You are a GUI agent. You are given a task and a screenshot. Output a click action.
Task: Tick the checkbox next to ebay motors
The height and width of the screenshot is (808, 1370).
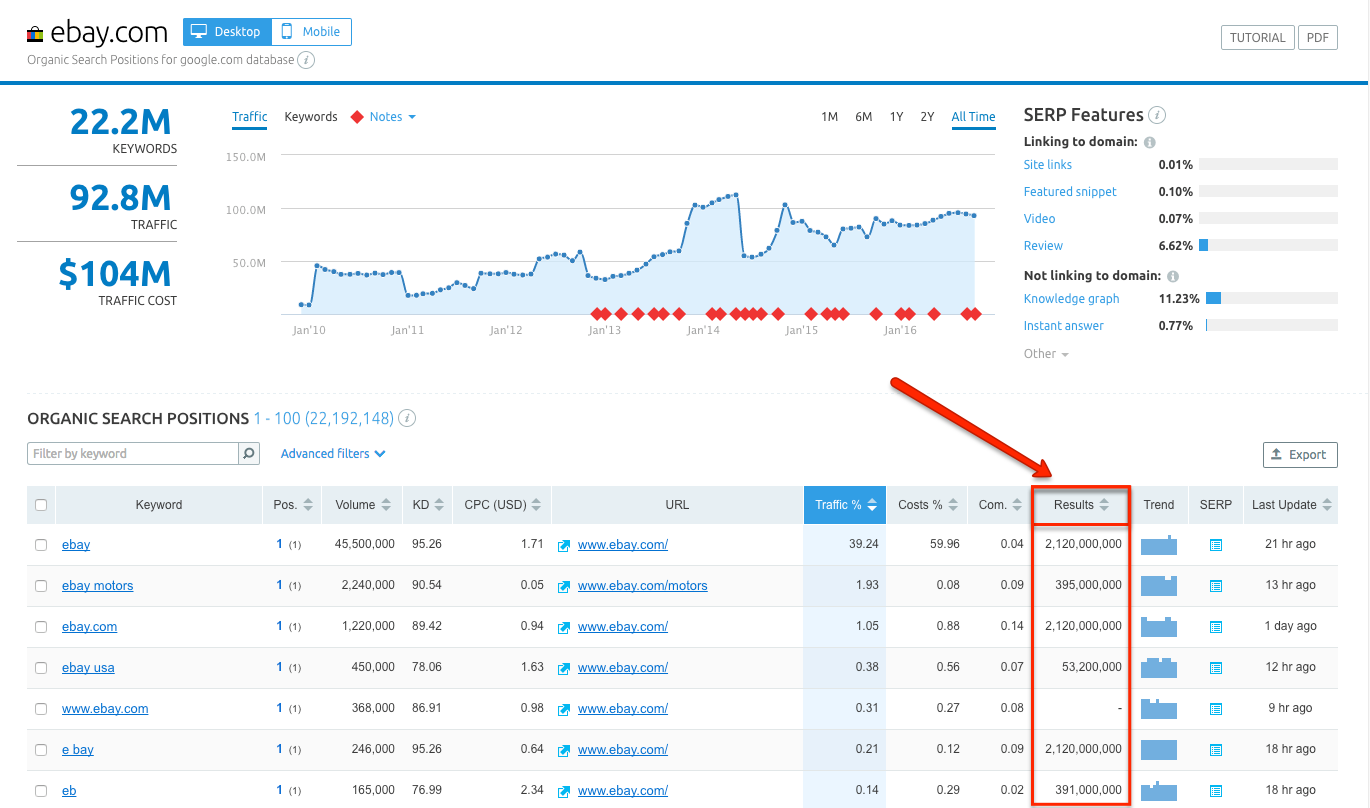tap(41, 586)
